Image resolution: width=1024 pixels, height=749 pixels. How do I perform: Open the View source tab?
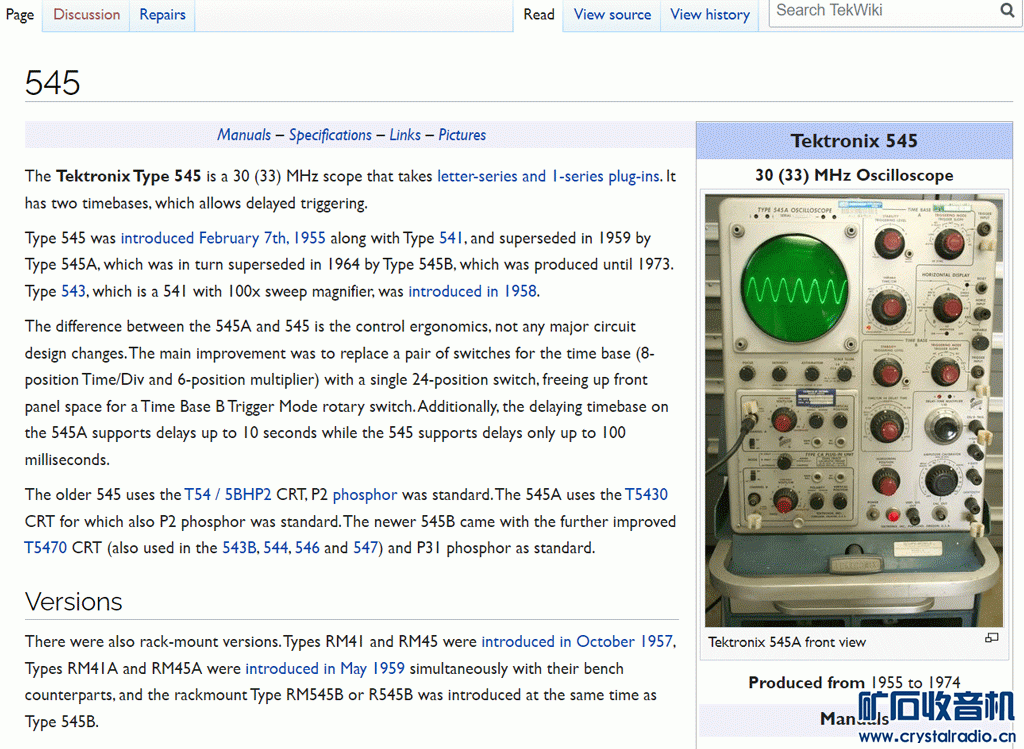(x=612, y=15)
